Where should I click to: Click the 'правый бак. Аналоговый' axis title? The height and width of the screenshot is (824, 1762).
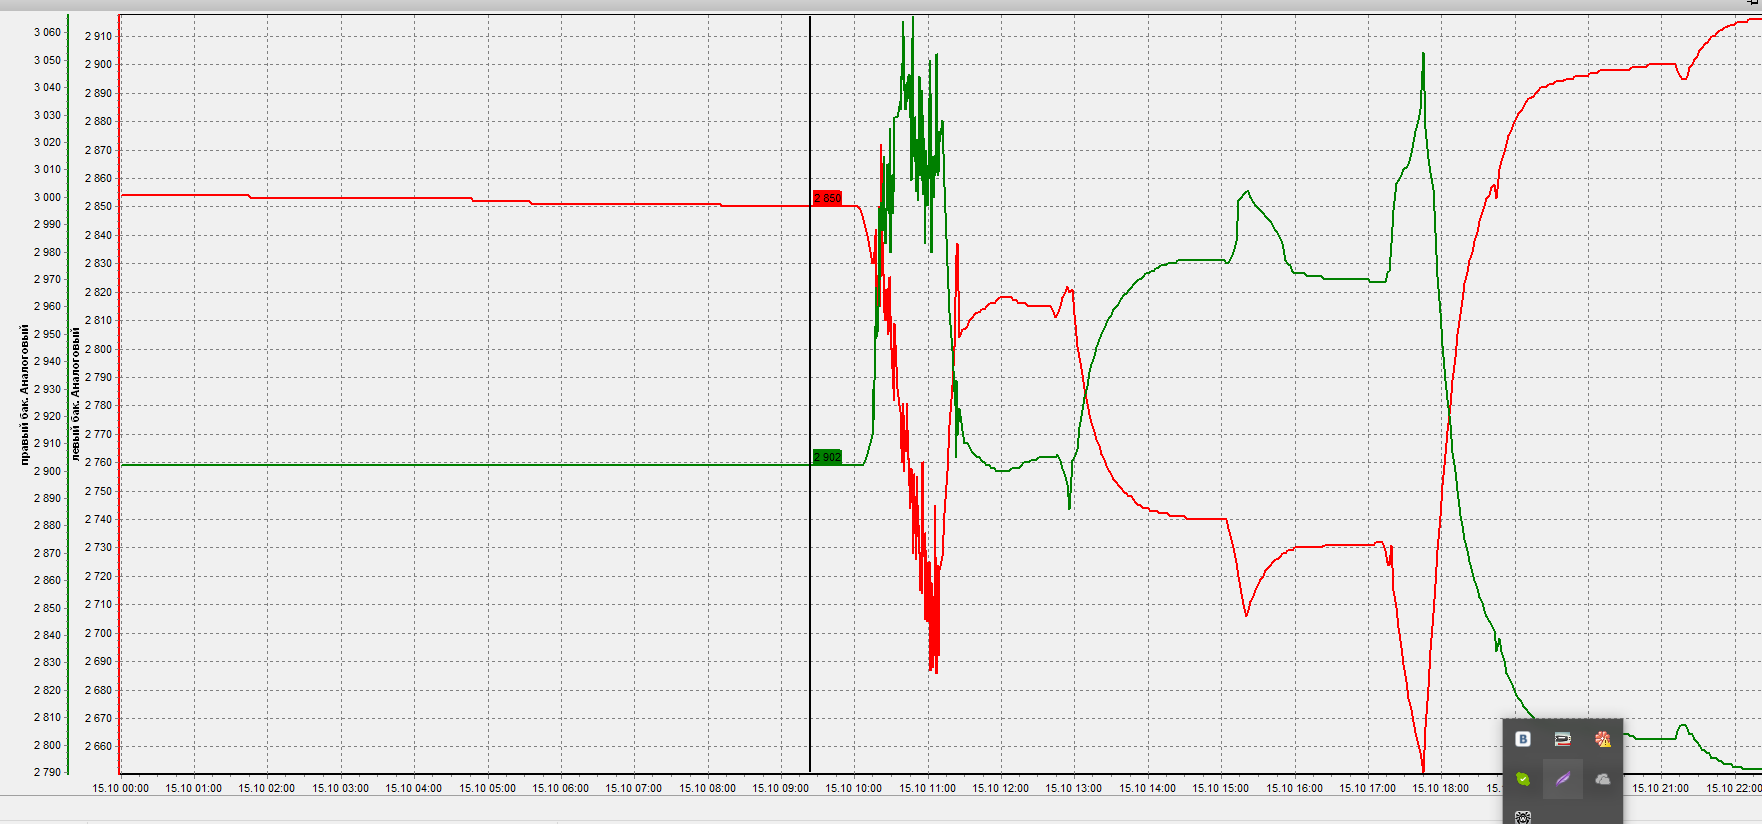[25, 395]
